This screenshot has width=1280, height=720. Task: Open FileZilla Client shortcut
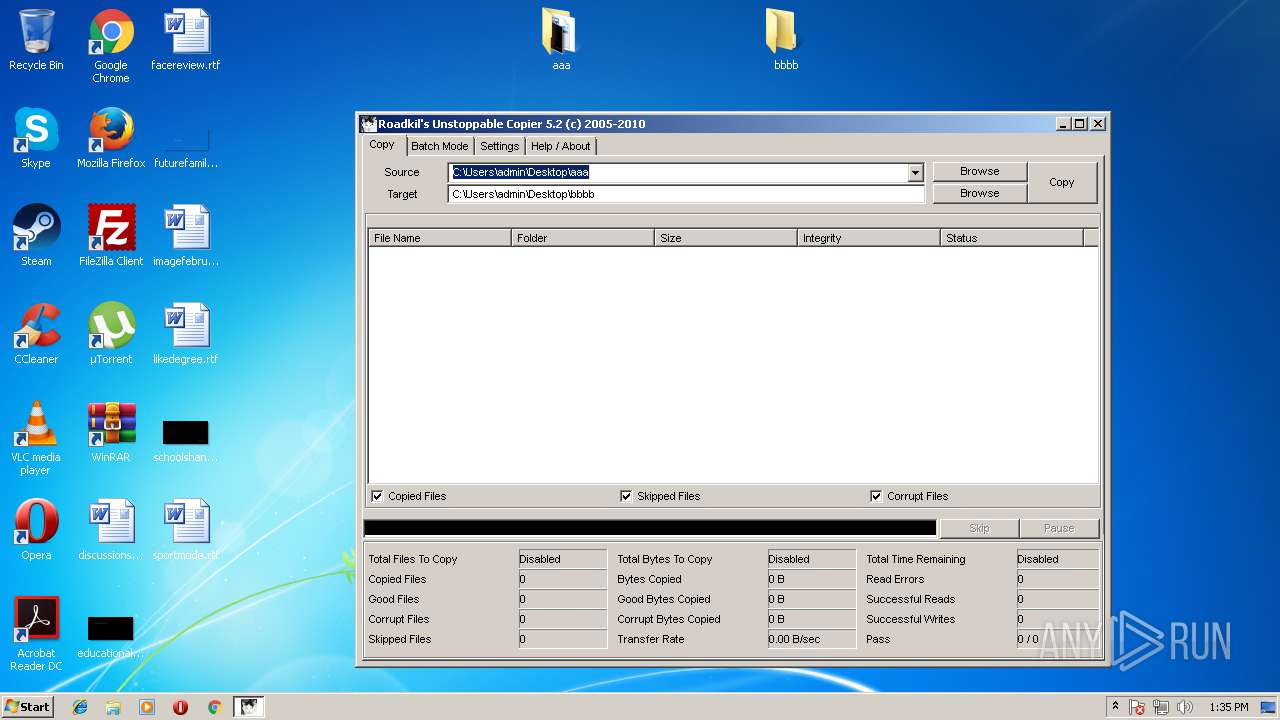[x=111, y=236]
